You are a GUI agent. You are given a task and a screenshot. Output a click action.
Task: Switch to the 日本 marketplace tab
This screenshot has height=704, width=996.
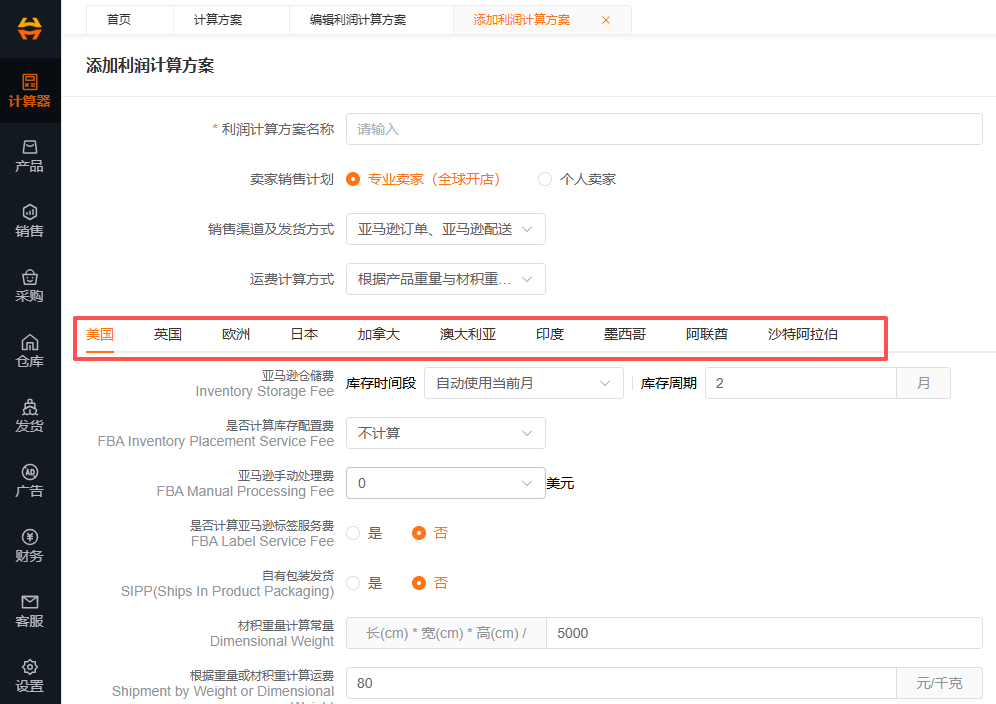(x=304, y=334)
